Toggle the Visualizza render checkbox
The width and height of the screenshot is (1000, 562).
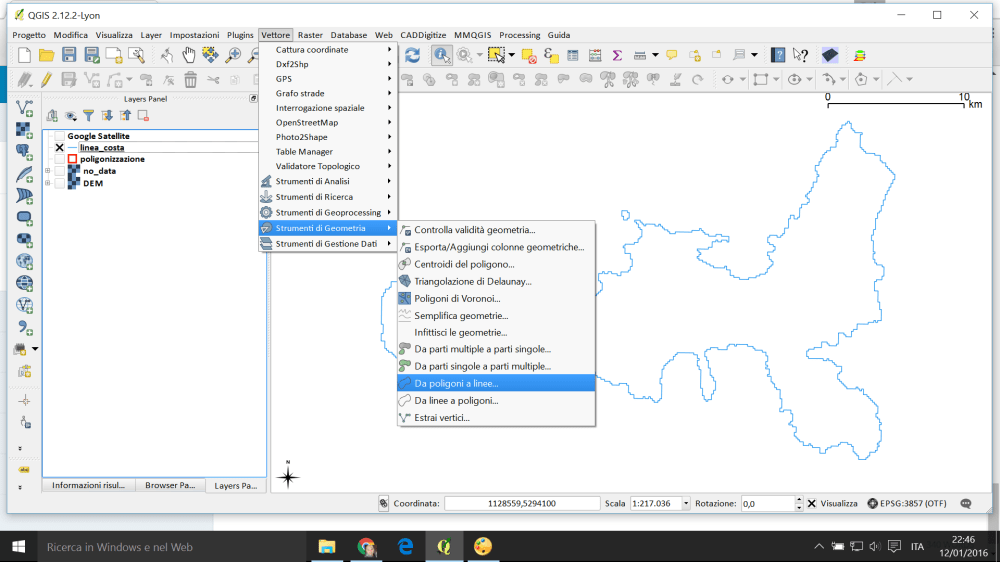(812, 504)
